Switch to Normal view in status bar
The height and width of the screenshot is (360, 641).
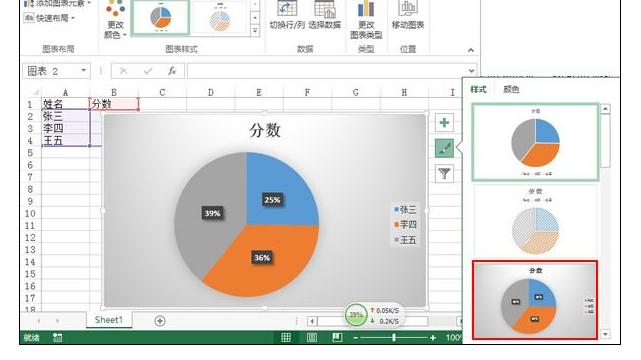point(286,338)
